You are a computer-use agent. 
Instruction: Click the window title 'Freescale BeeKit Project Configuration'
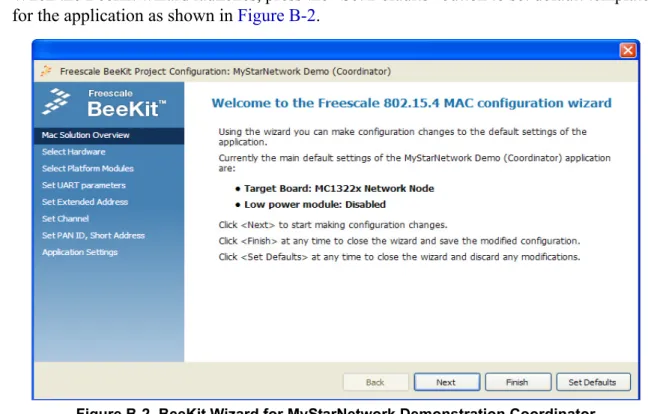tap(225, 71)
